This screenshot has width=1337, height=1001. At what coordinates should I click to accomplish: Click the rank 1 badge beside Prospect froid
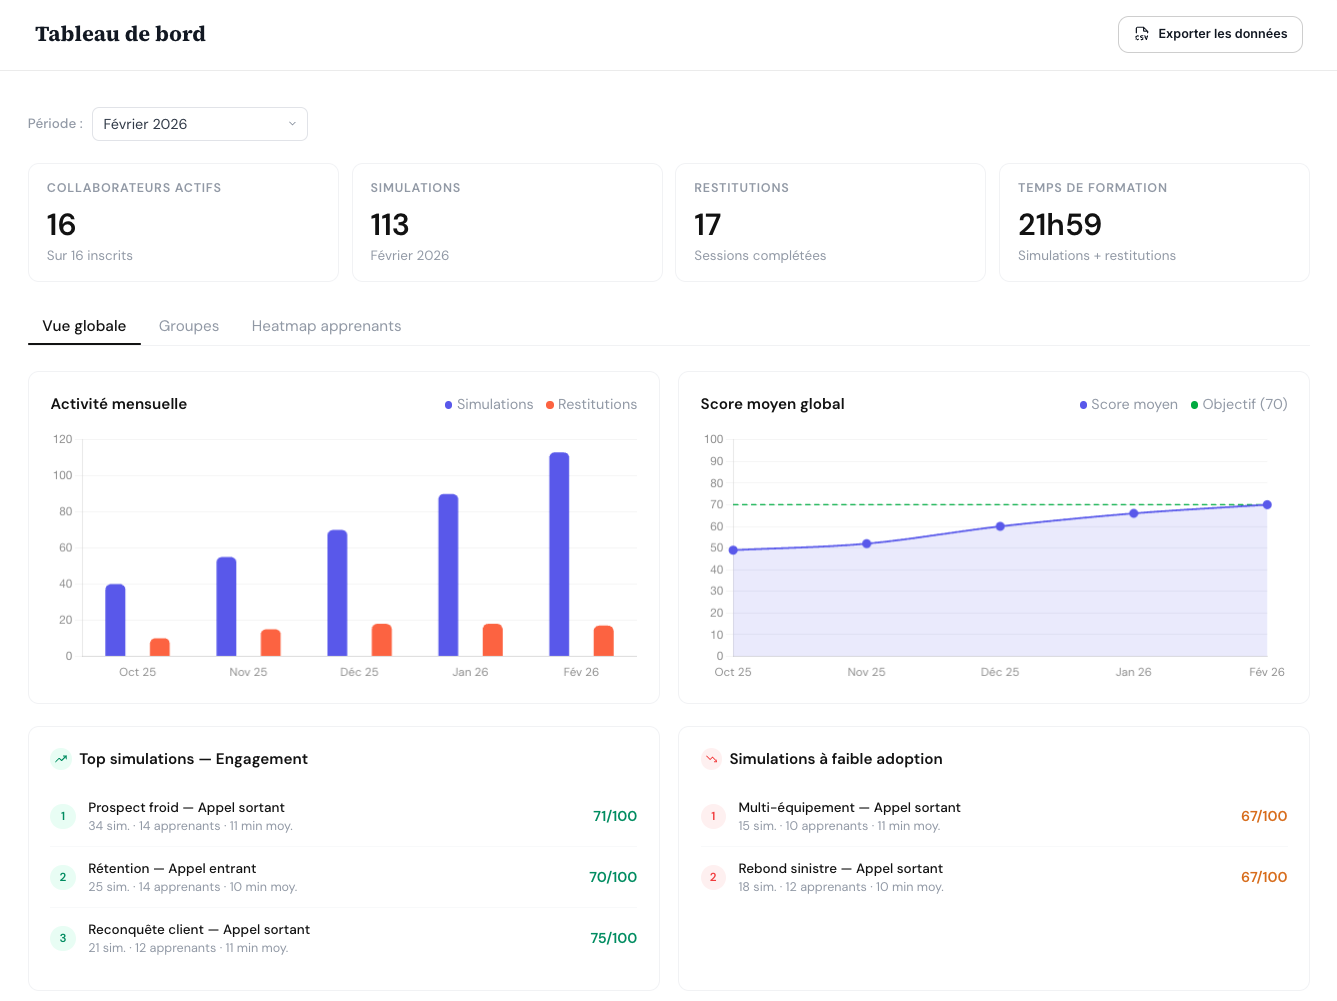point(62,816)
